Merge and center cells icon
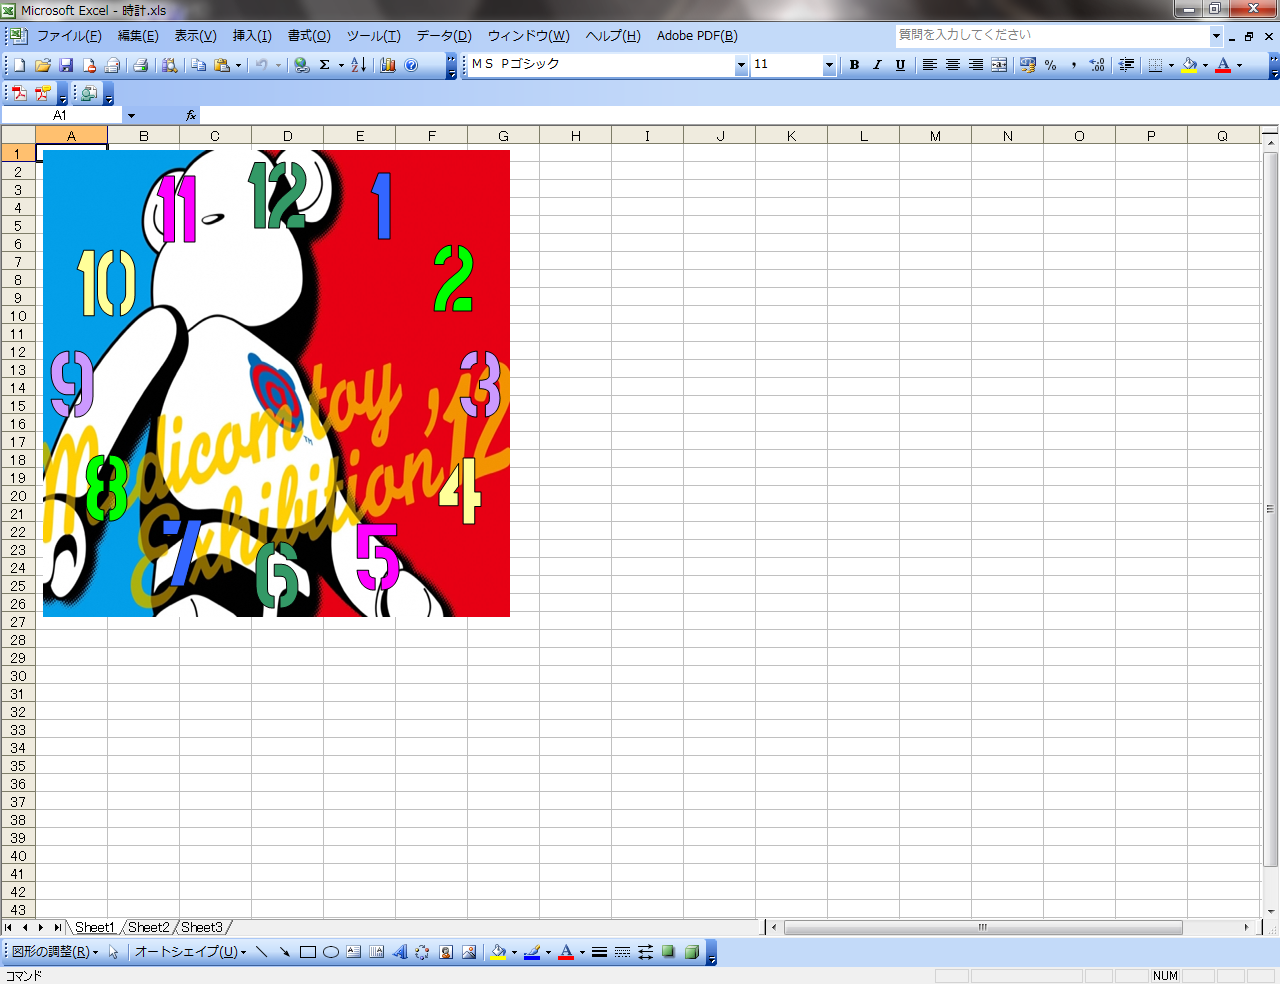Image resolution: width=1280 pixels, height=988 pixels. [x=999, y=65]
